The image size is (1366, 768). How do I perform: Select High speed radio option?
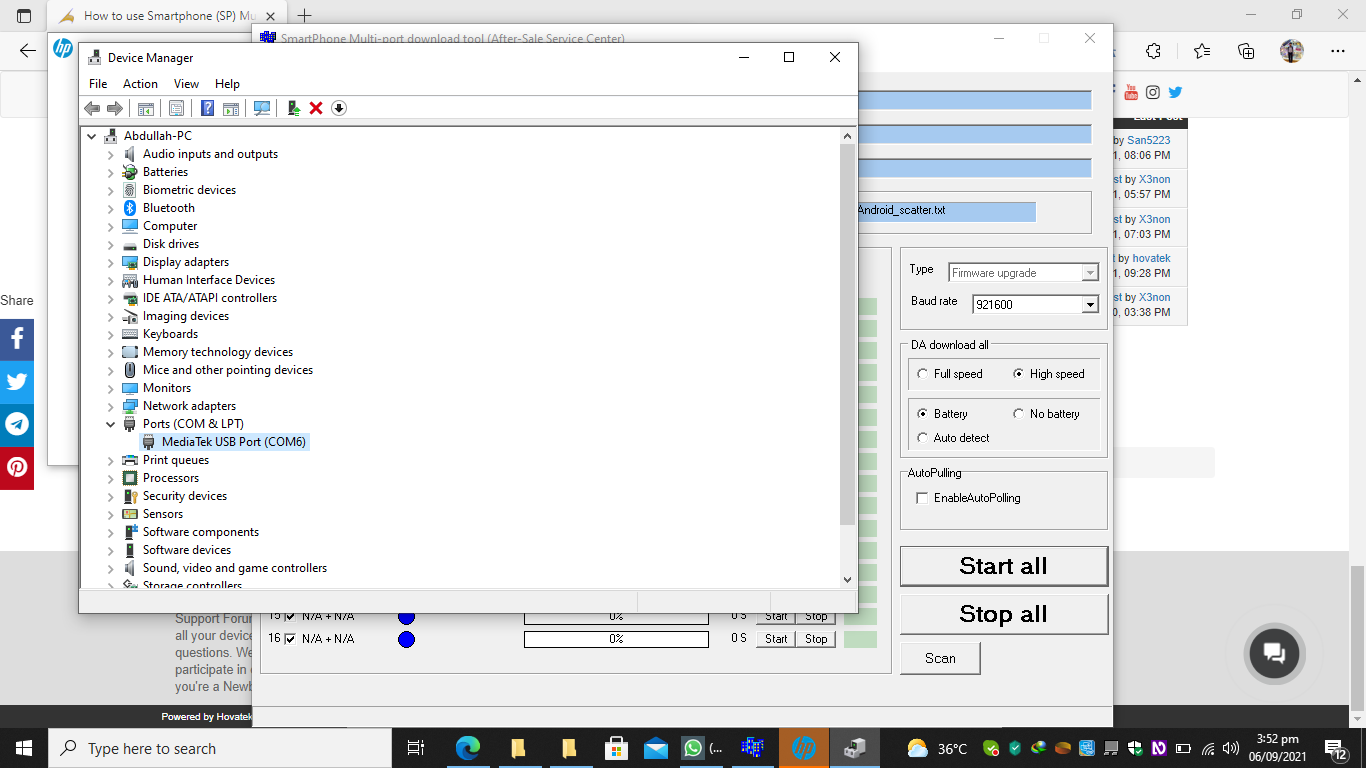point(1018,374)
